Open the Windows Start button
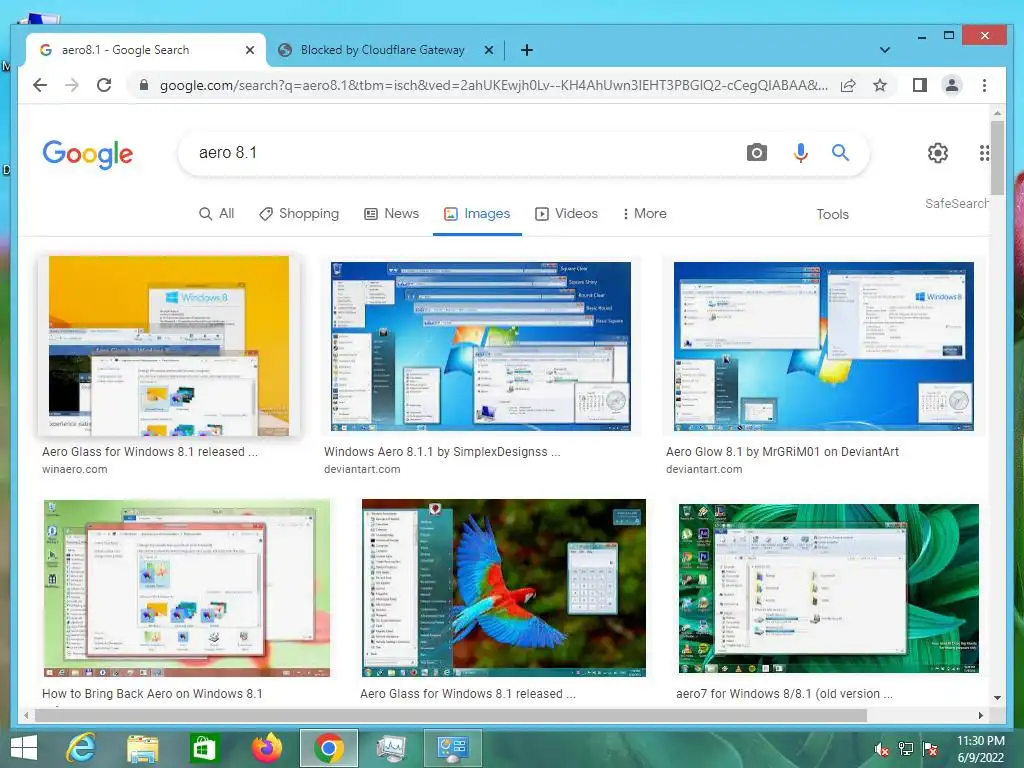Screen dimensions: 1024x768 [x=24, y=748]
